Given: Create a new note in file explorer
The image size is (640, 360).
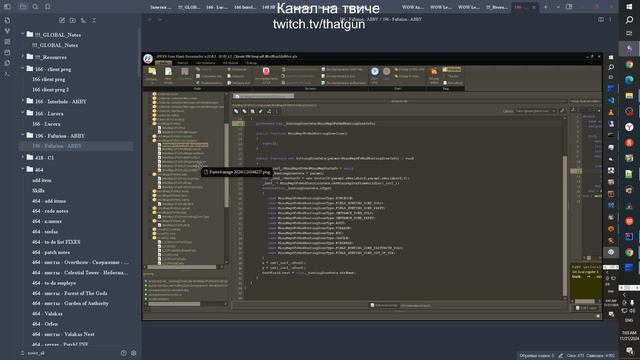Looking at the screenshot, I should pyautogui.click(x=62, y=20).
